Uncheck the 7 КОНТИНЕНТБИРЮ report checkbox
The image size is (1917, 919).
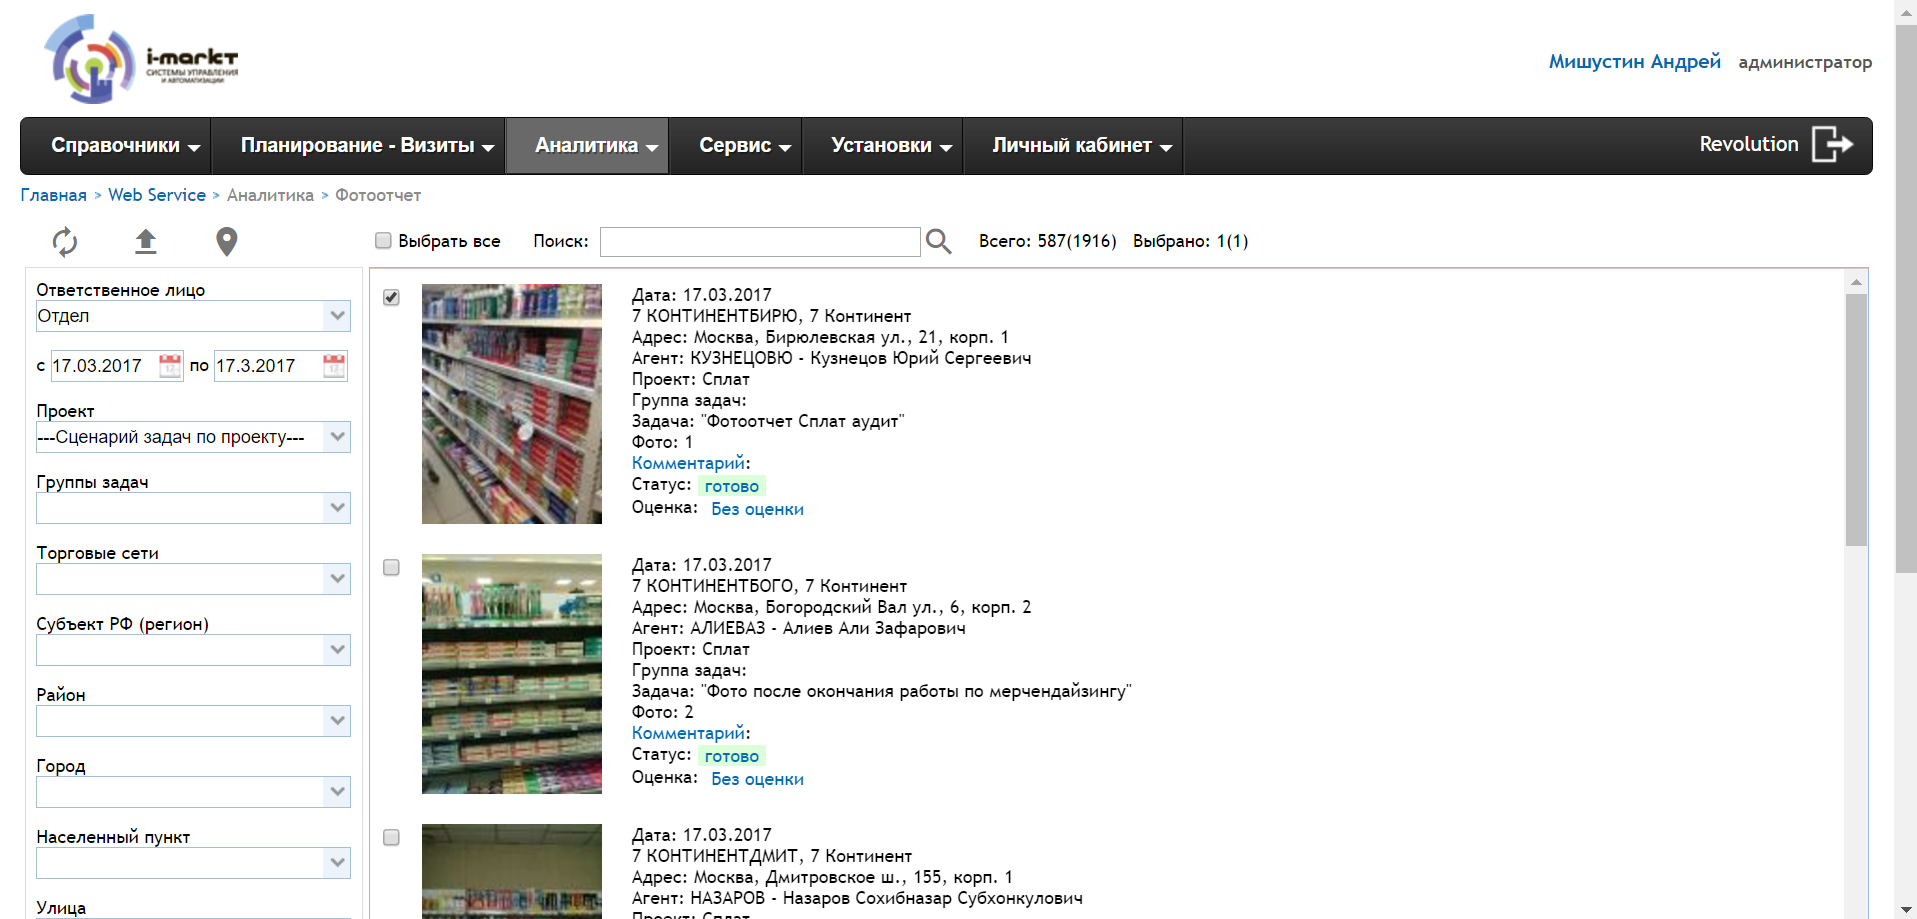[391, 297]
